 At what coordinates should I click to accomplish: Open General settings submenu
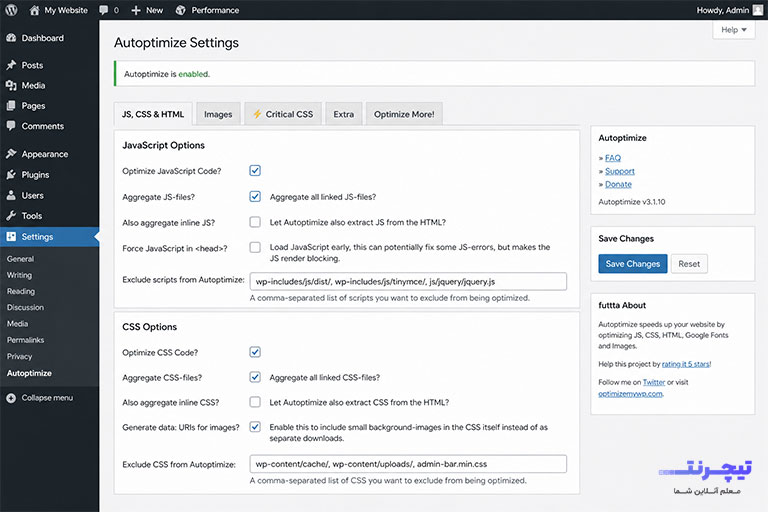coord(21,259)
